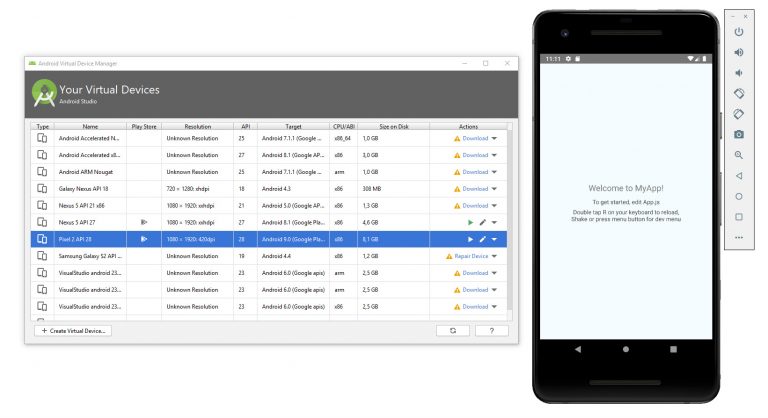This screenshot has height=418, width=768.
Task: Take a screenshot with the camera icon
Action: (739, 134)
